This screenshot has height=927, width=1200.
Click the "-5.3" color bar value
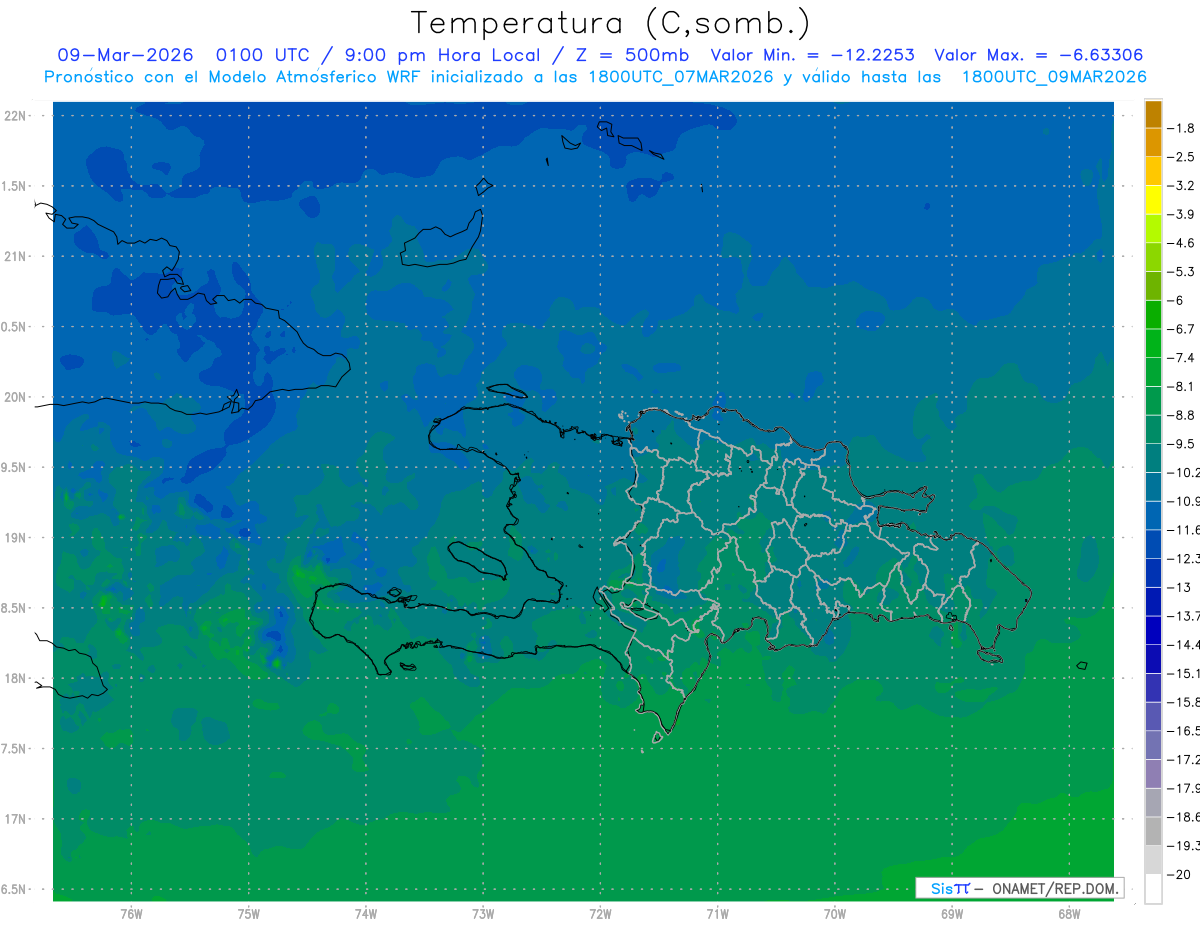(1181, 271)
